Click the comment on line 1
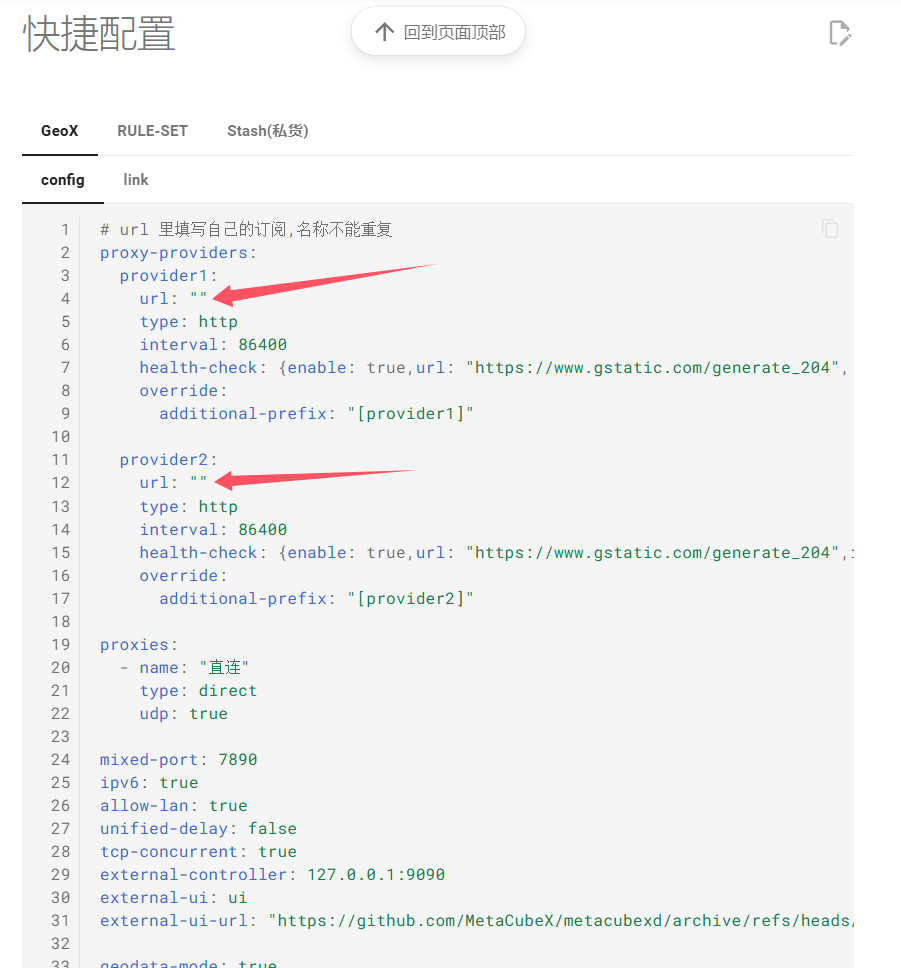 coord(246,230)
